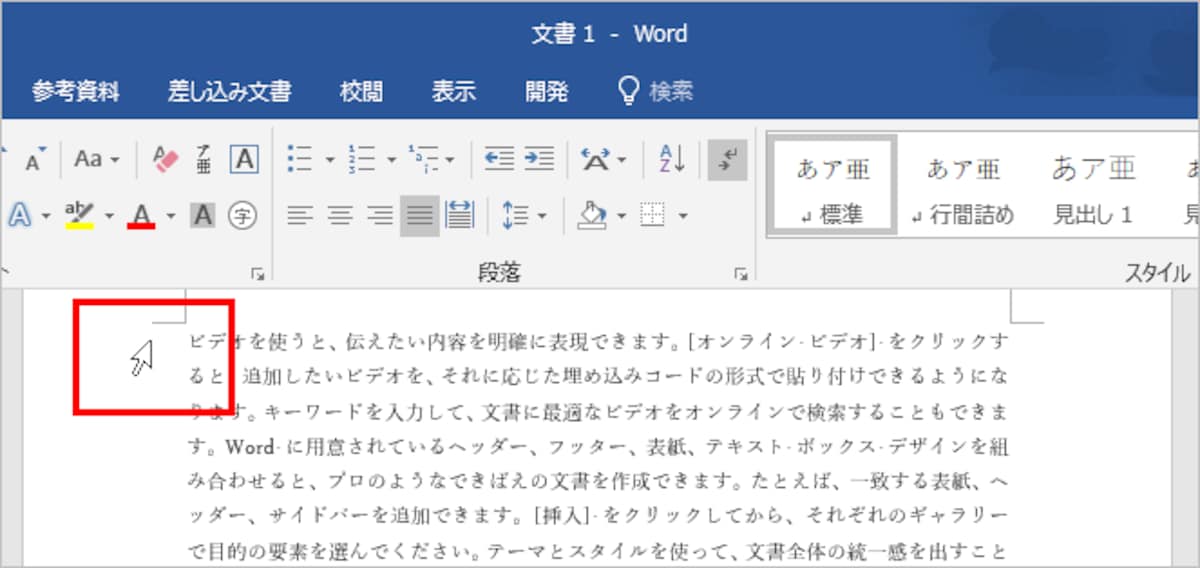1200x568 pixels.
Task: Apply the red font color swatch
Action: pos(141,215)
